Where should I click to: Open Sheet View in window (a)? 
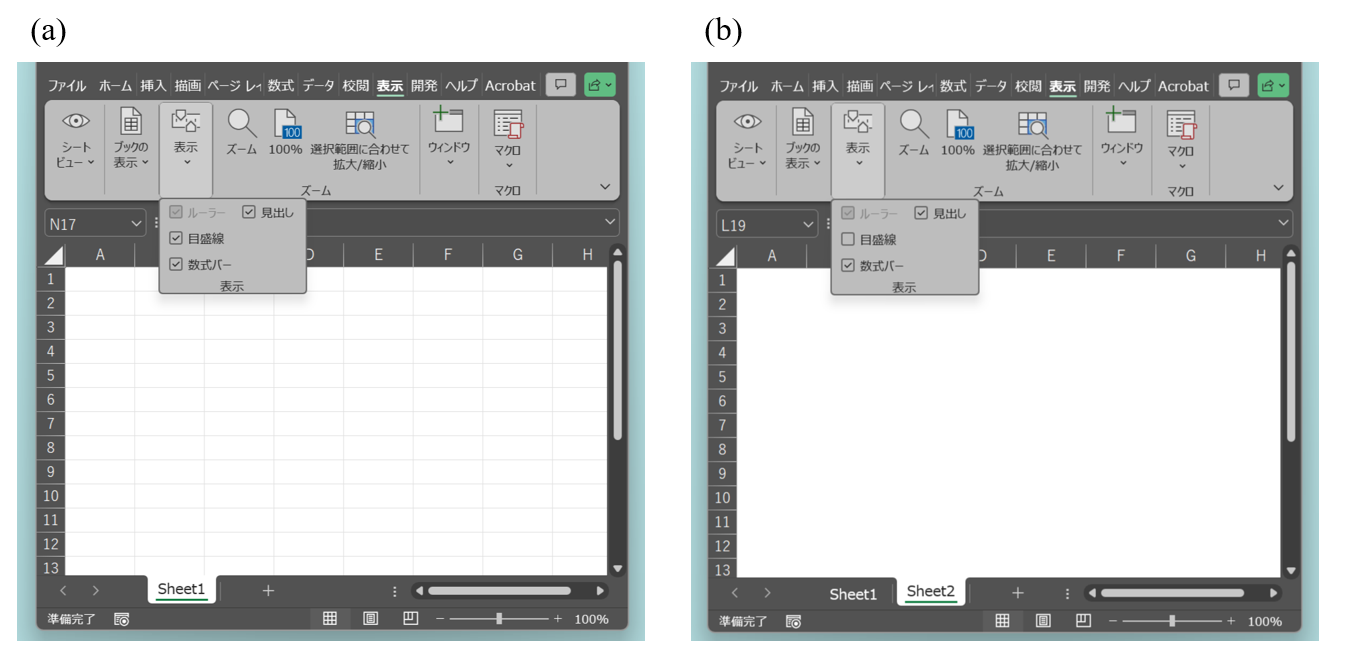tap(76, 140)
